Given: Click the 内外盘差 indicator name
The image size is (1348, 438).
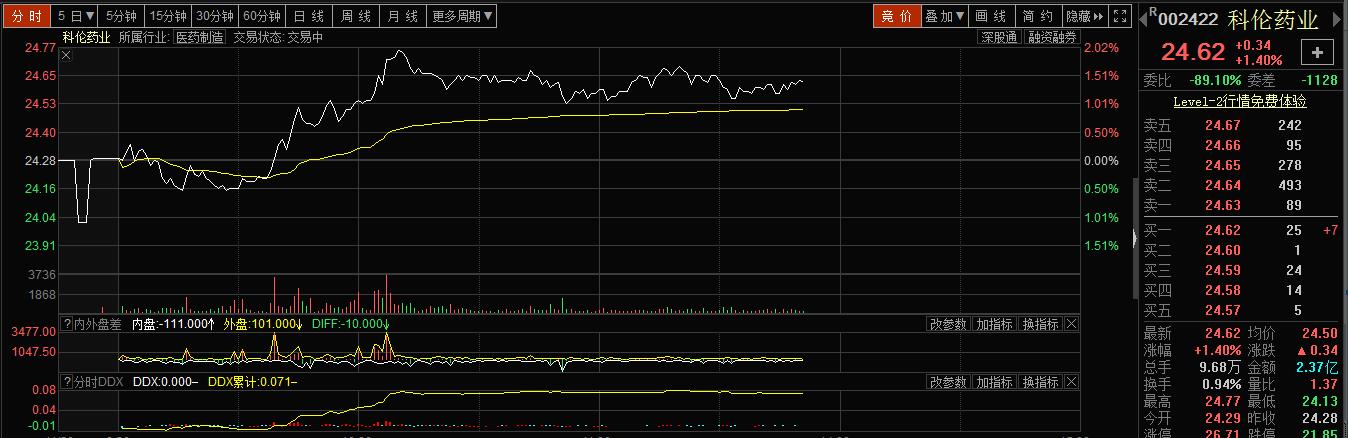Looking at the screenshot, I should [98, 324].
